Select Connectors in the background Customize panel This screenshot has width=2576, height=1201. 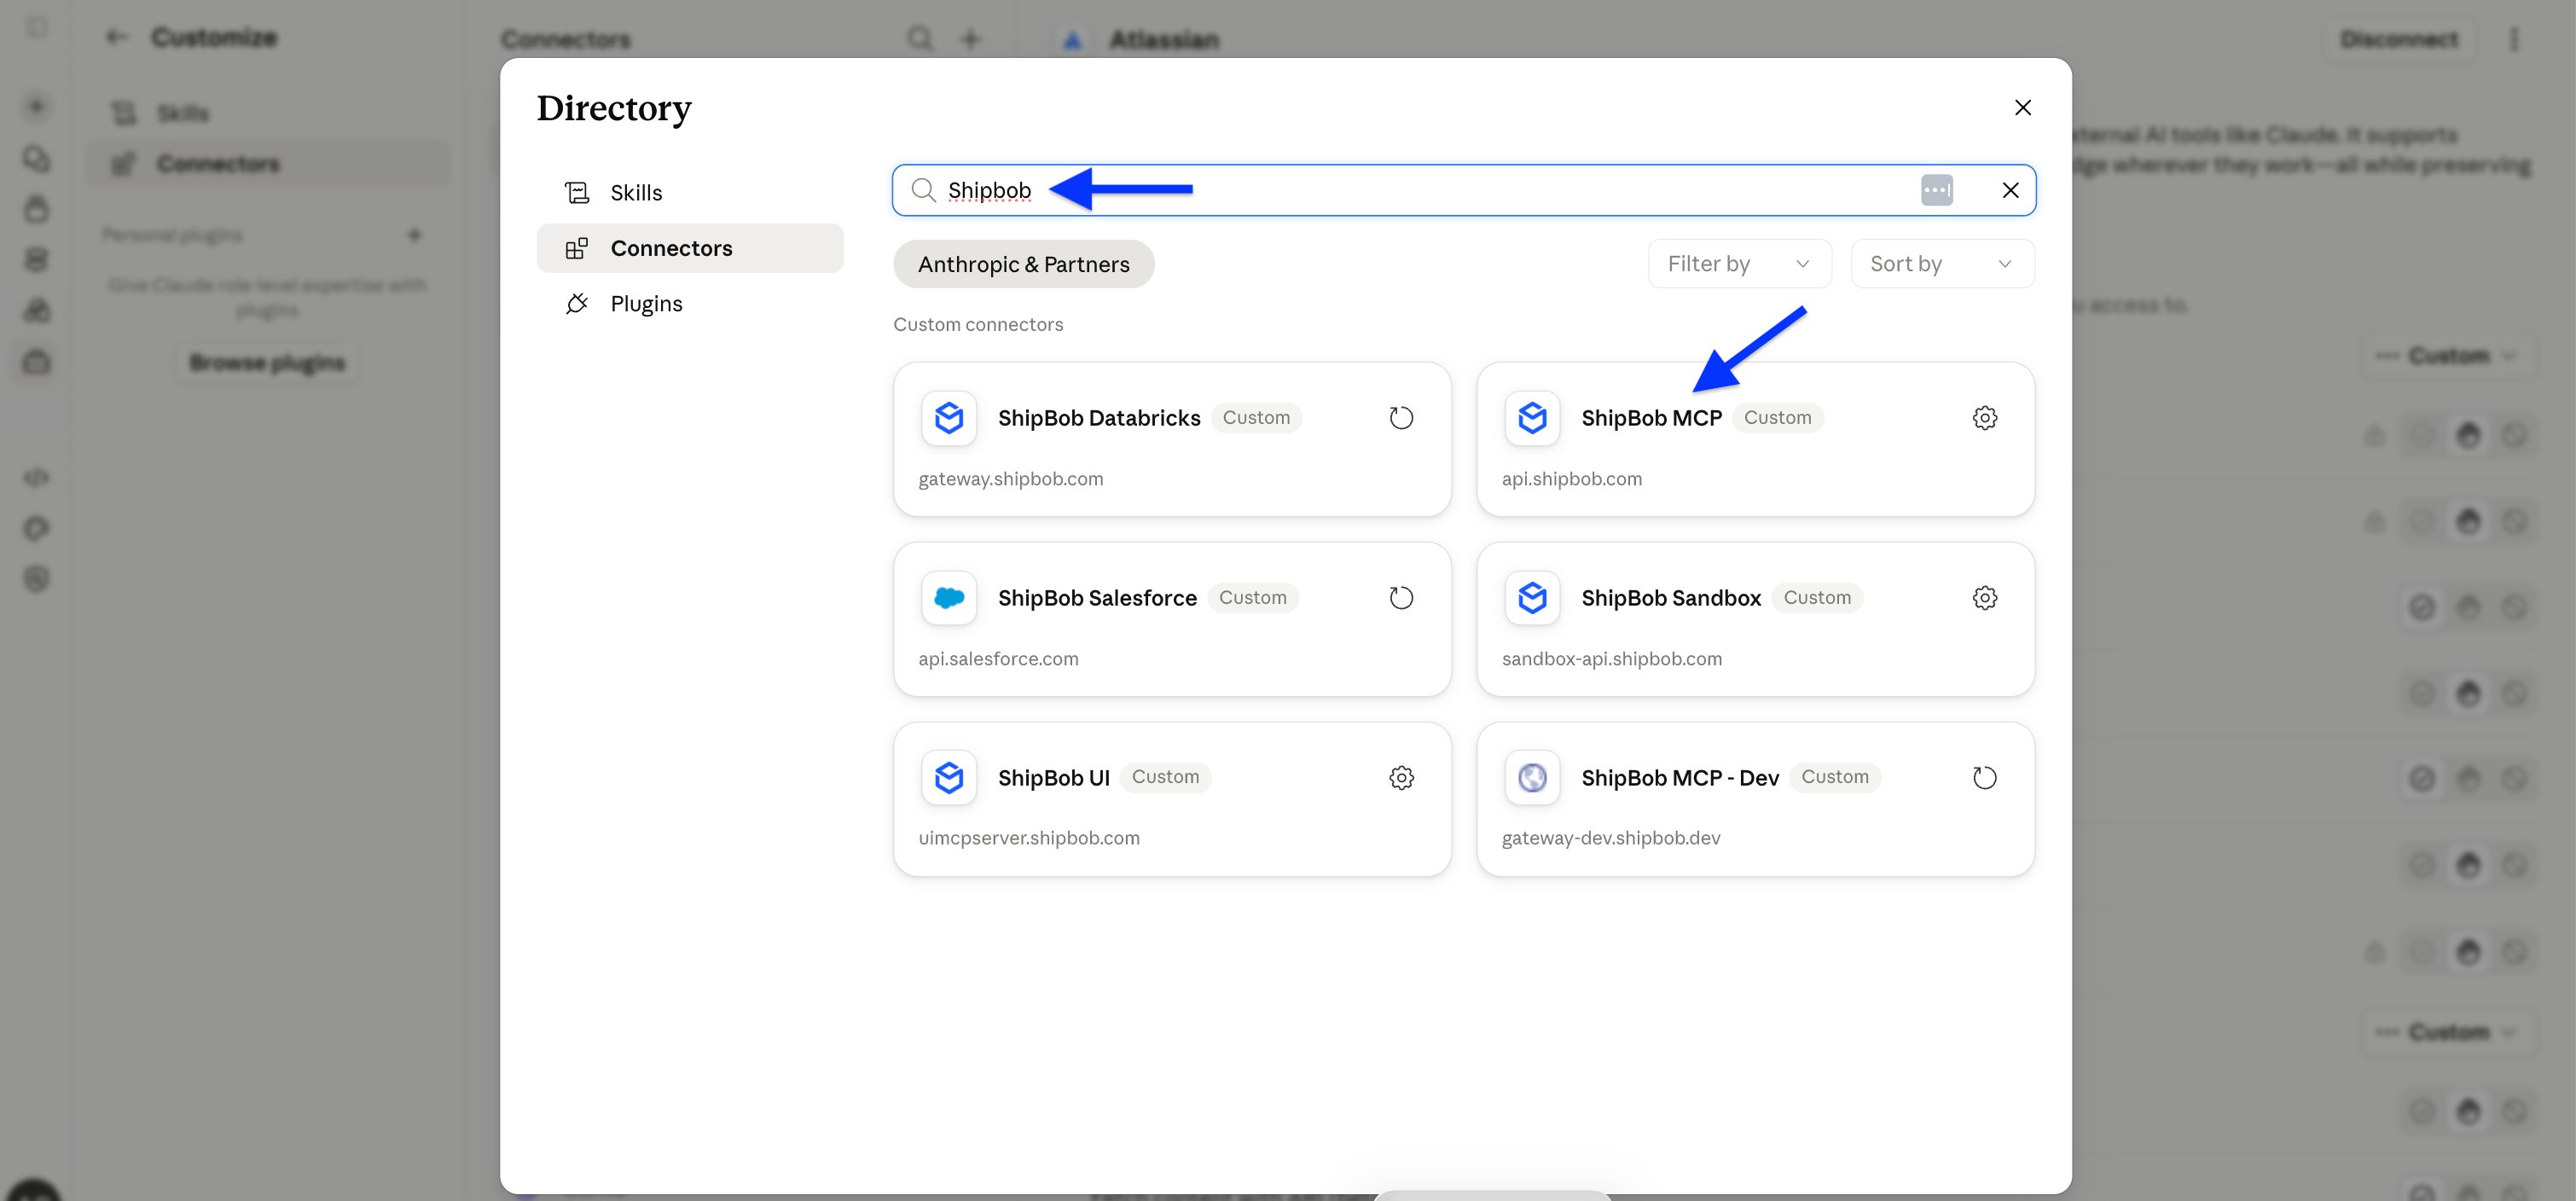pyautogui.click(x=268, y=163)
